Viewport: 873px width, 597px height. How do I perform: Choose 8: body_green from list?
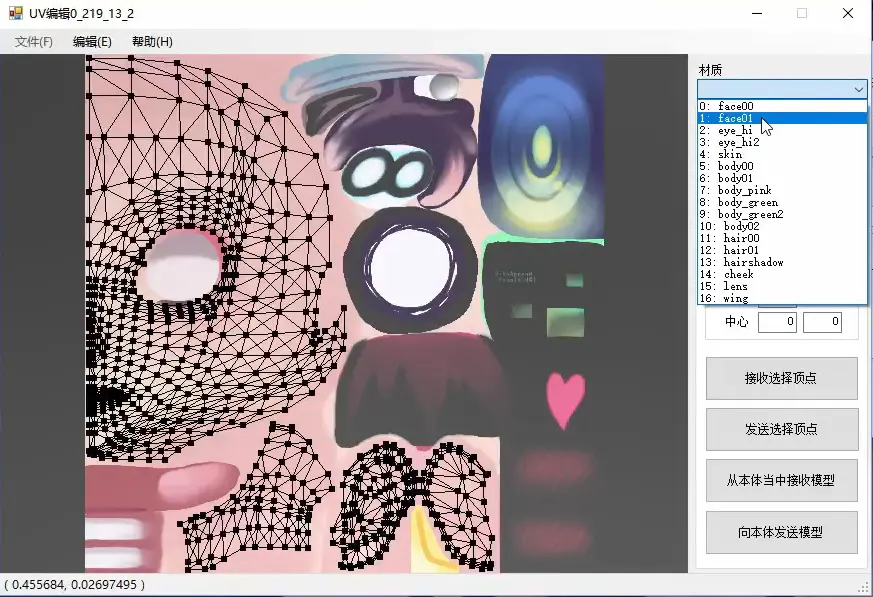(782, 202)
